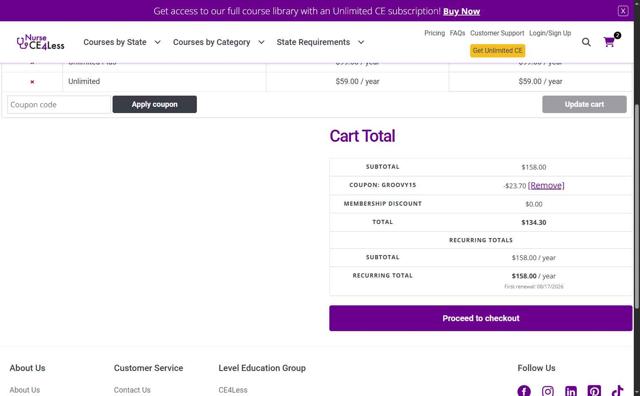Focus the Coupon code field
This screenshot has width=640, height=396.
(59, 105)
